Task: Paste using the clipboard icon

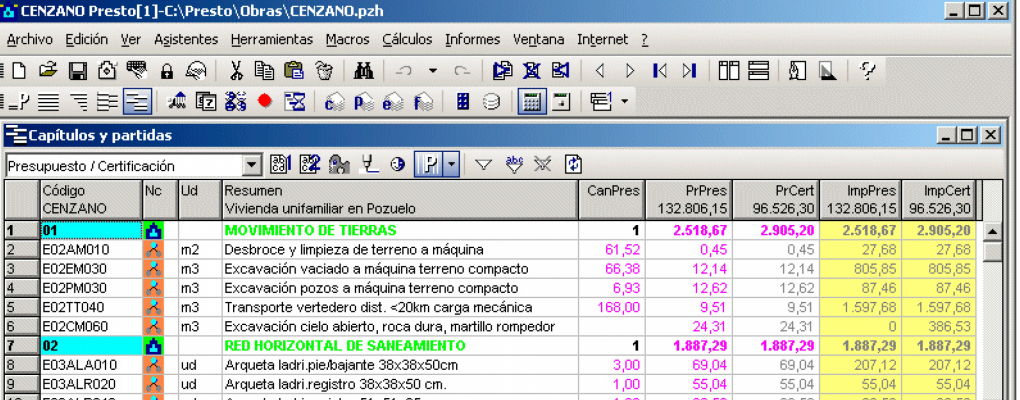Action: click(295, 70)
